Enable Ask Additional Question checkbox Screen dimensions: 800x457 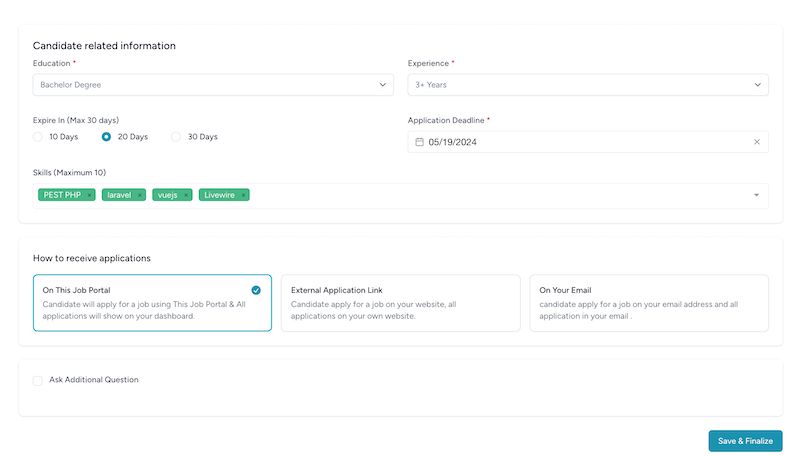tap(38, 380)
